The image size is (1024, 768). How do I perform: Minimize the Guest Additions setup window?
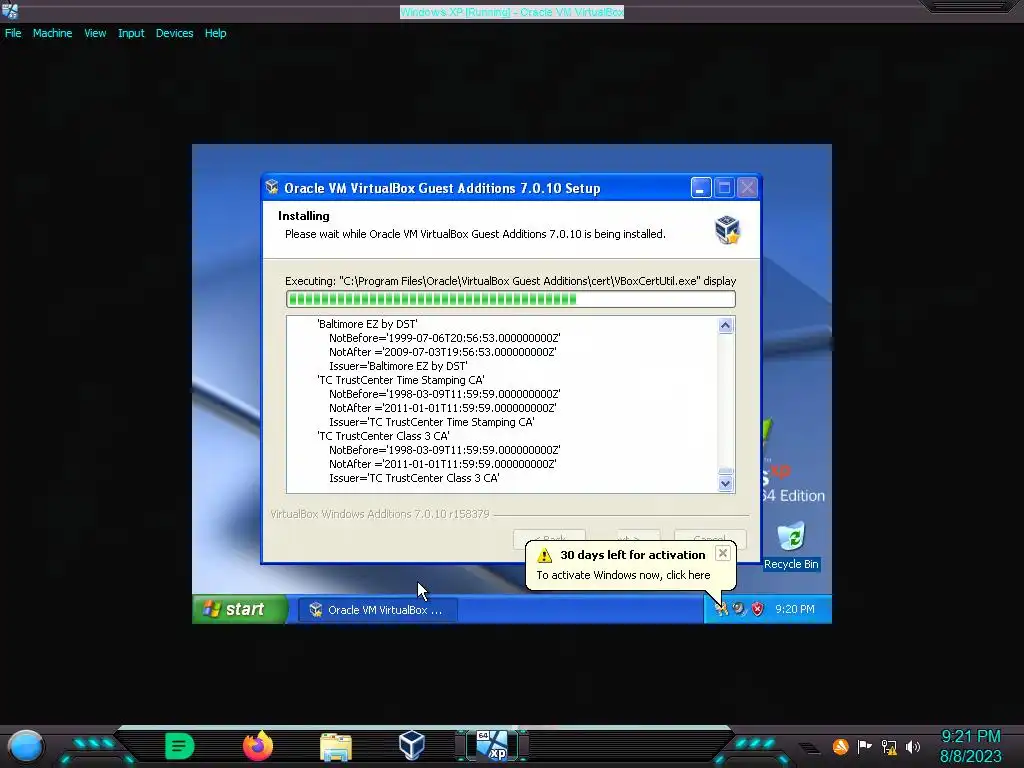pyautogui.click(x=701, y=188)
